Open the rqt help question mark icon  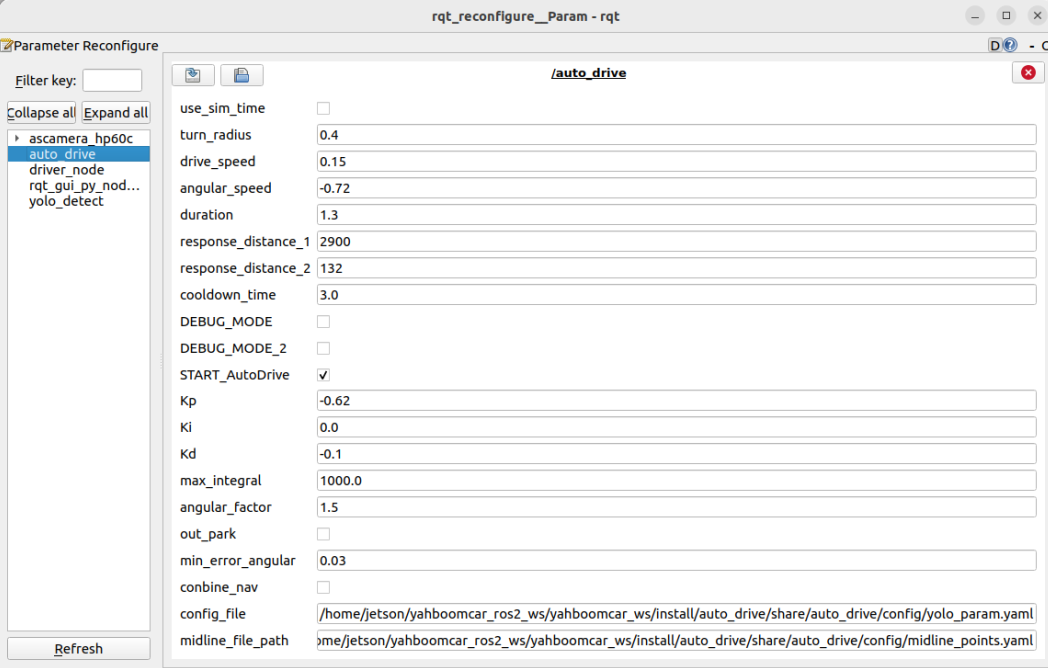click(1010, 45)
